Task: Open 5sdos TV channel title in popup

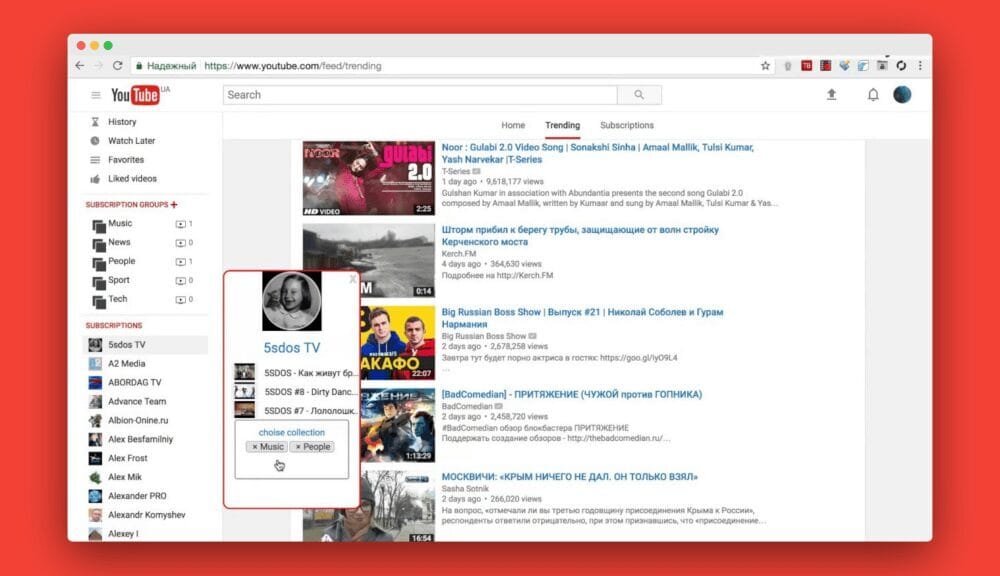Action: point(291,348)
